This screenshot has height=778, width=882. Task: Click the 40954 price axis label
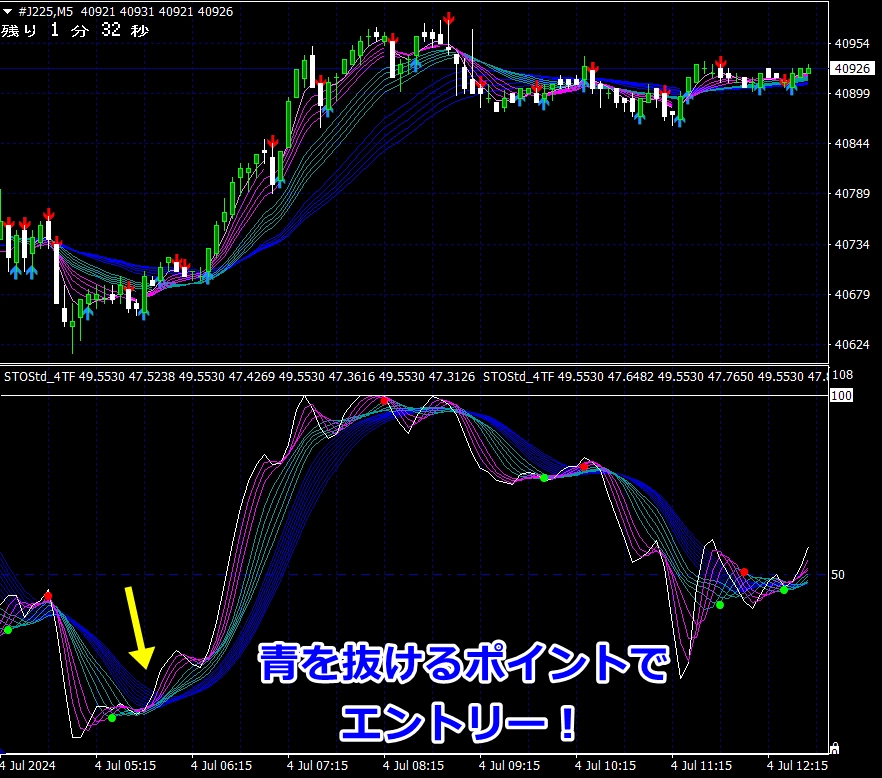tap(851, 44)
